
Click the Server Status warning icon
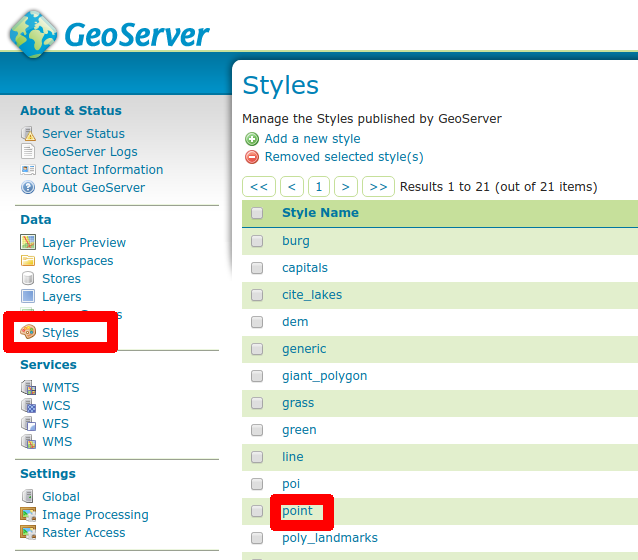pos(28,133)
